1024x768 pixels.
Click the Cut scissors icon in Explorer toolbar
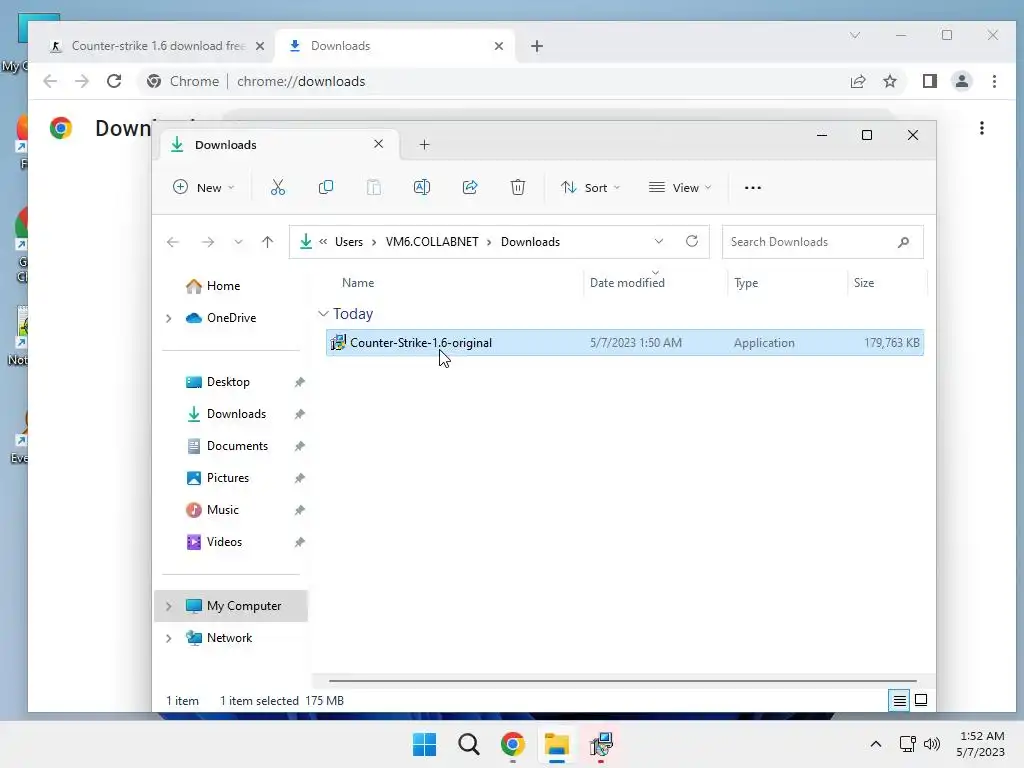(278, 187)
